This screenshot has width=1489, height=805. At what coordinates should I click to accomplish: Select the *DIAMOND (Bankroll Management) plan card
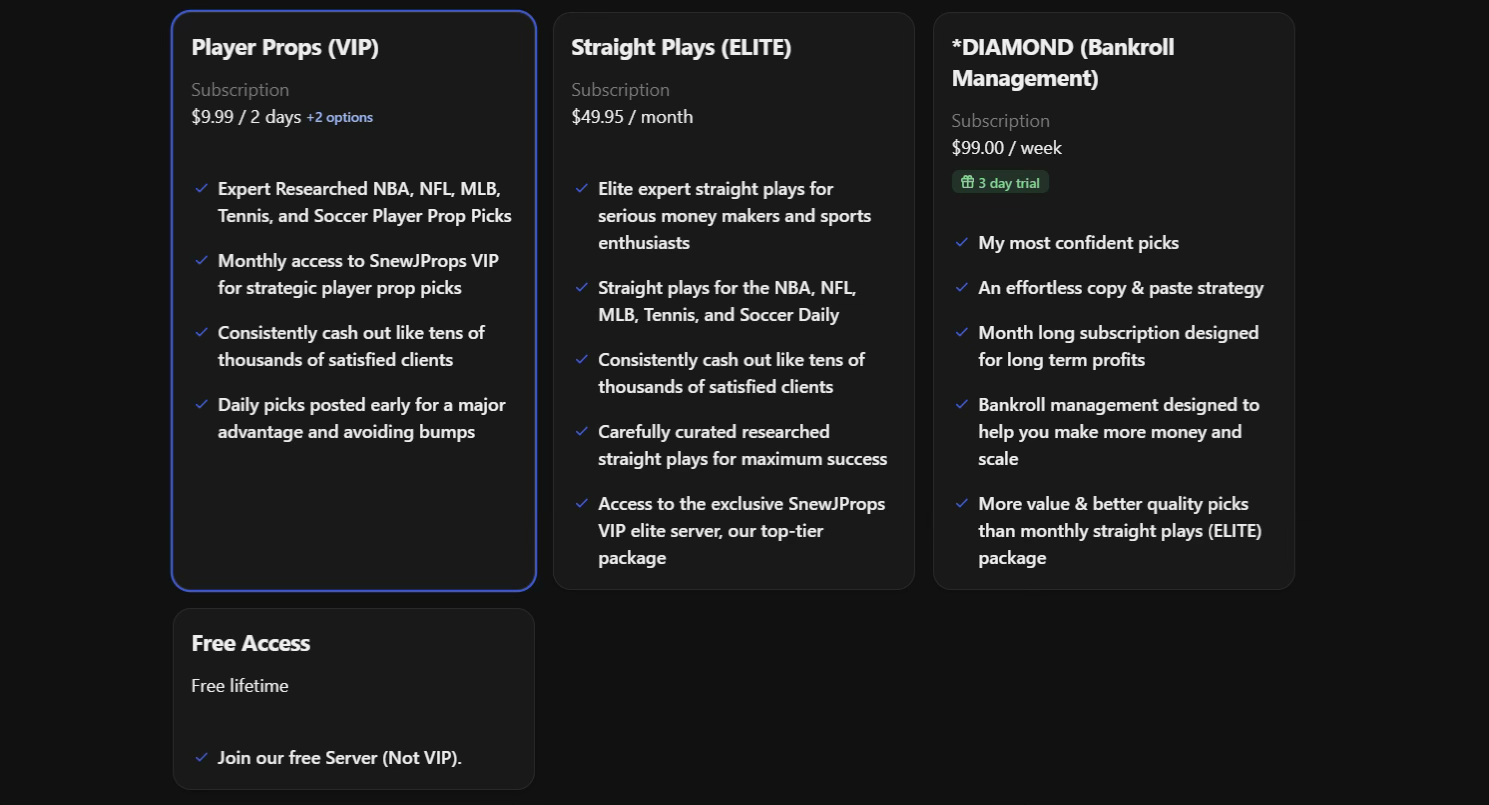tap(1114, 301)
